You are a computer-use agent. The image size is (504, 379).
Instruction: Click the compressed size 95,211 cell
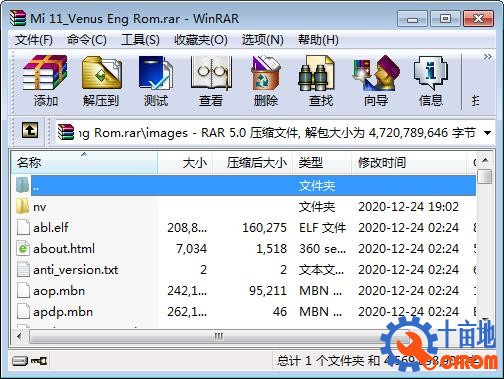(268, 291)
